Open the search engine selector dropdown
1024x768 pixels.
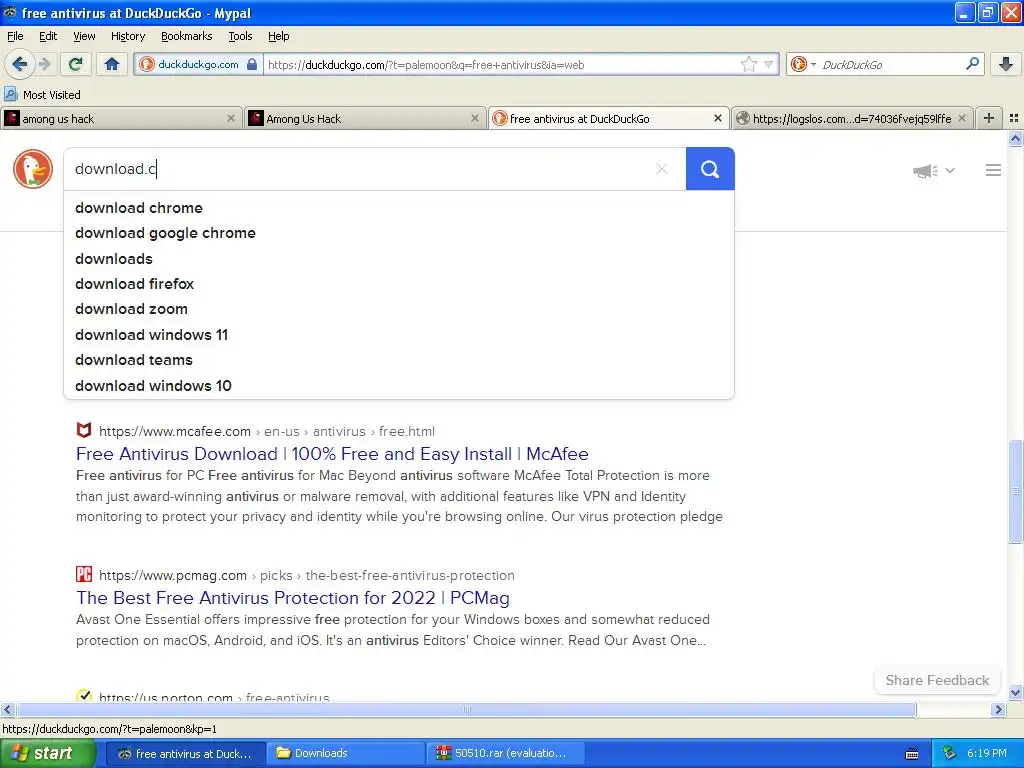803,64
